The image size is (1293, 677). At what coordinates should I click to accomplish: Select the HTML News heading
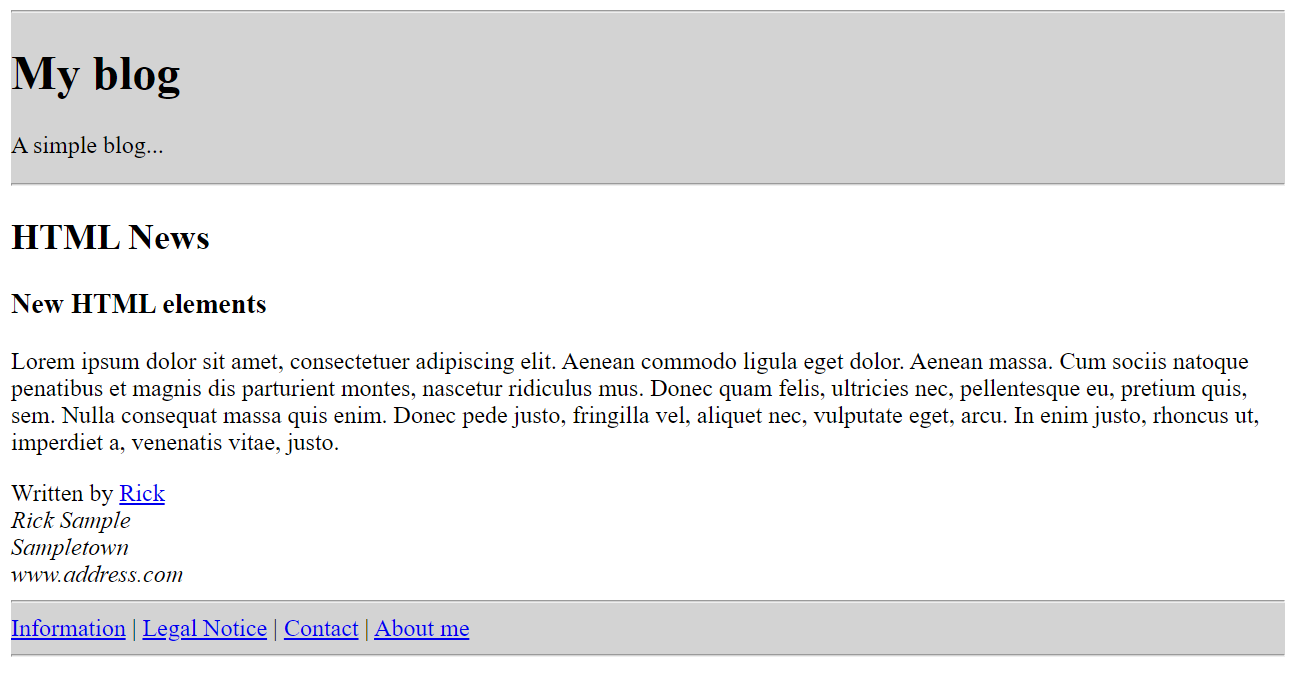110,238
